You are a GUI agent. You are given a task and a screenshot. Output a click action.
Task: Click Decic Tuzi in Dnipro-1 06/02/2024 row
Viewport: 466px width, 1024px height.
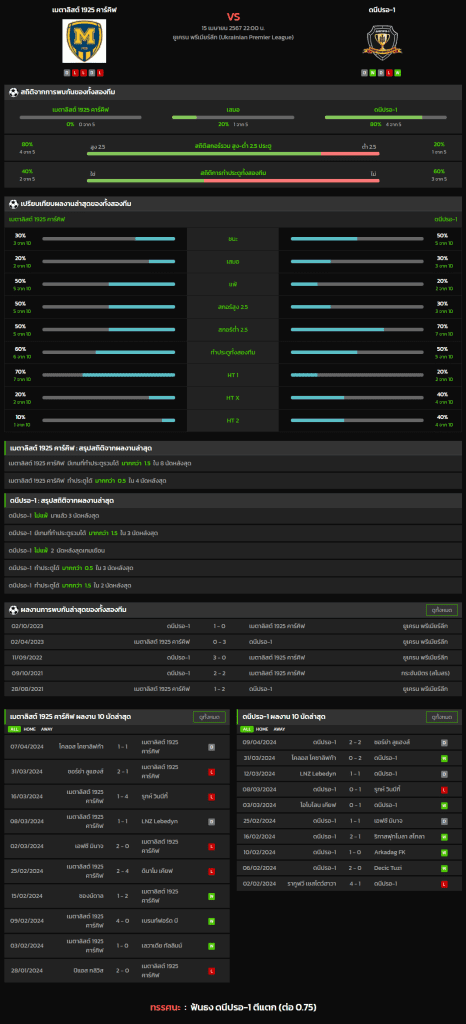point(387,868)
